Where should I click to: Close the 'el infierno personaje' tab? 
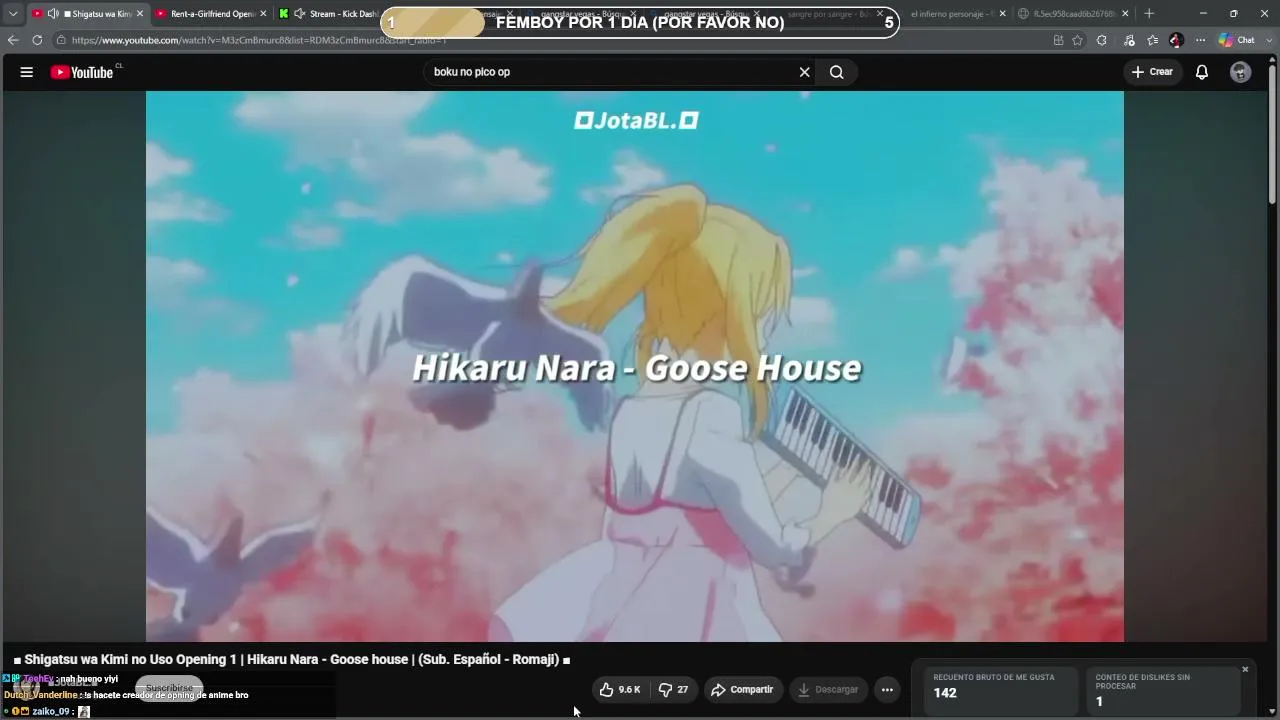coord(1003,14)
